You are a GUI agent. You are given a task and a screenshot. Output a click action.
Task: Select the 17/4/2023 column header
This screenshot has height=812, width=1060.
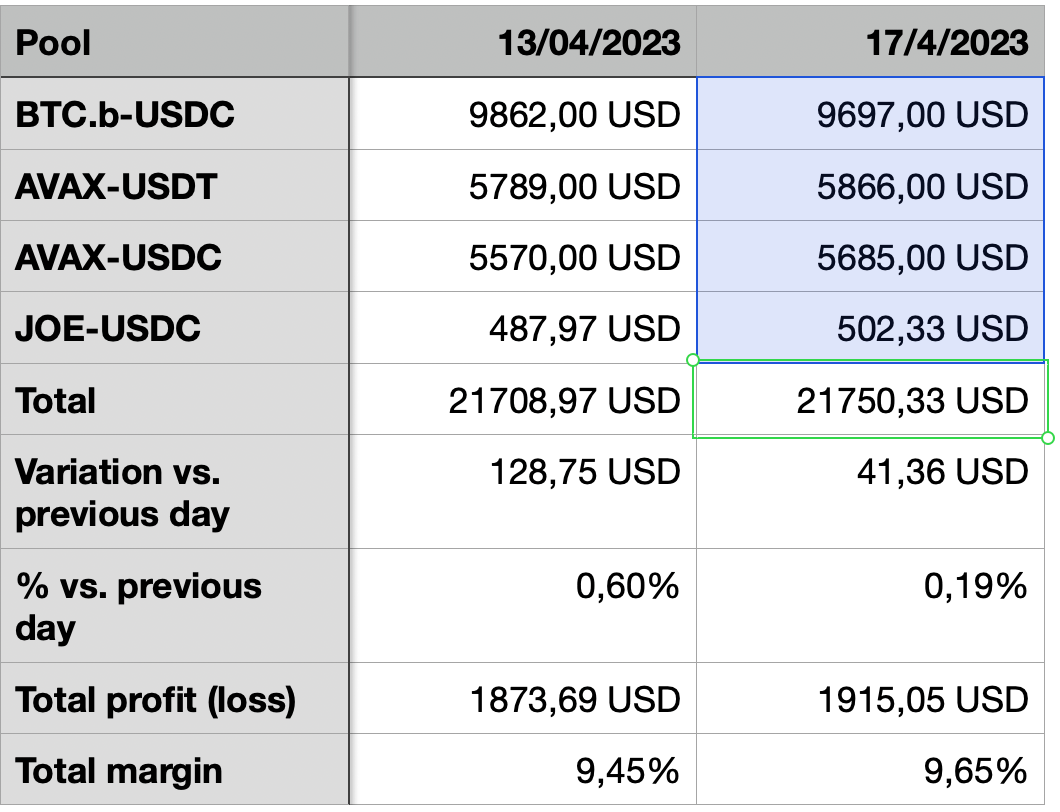(x=870, y=42)
